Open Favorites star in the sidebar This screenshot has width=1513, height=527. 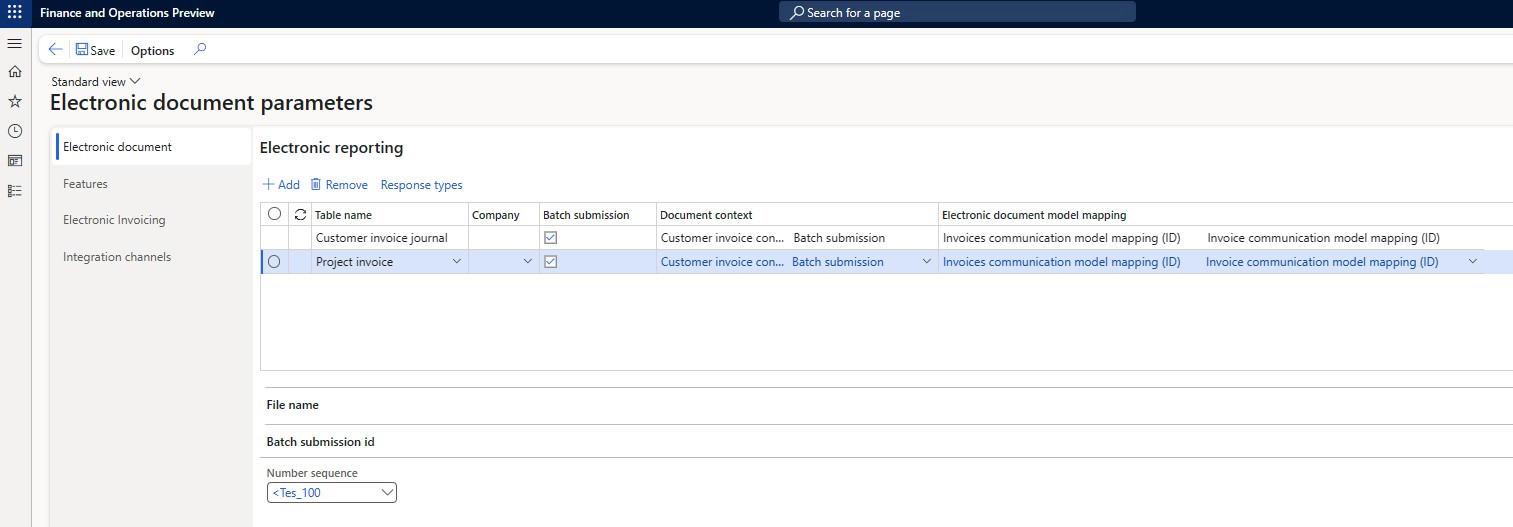(x=15, y=101)
